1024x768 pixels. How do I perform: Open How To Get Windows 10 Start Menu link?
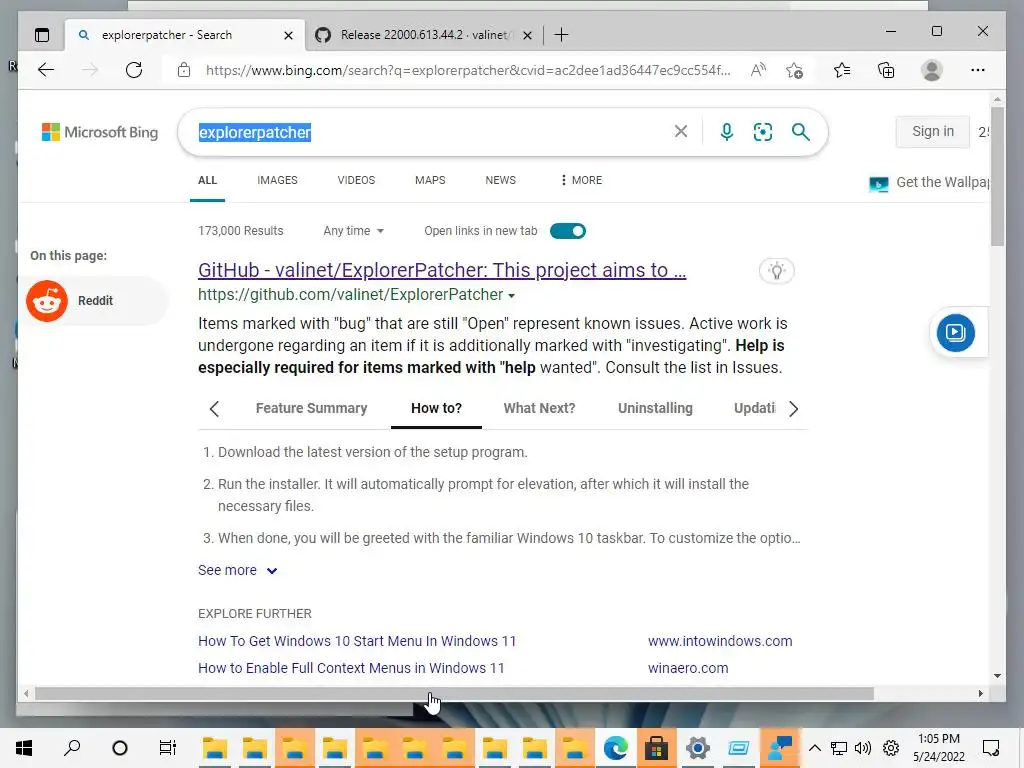pos(357,641)
